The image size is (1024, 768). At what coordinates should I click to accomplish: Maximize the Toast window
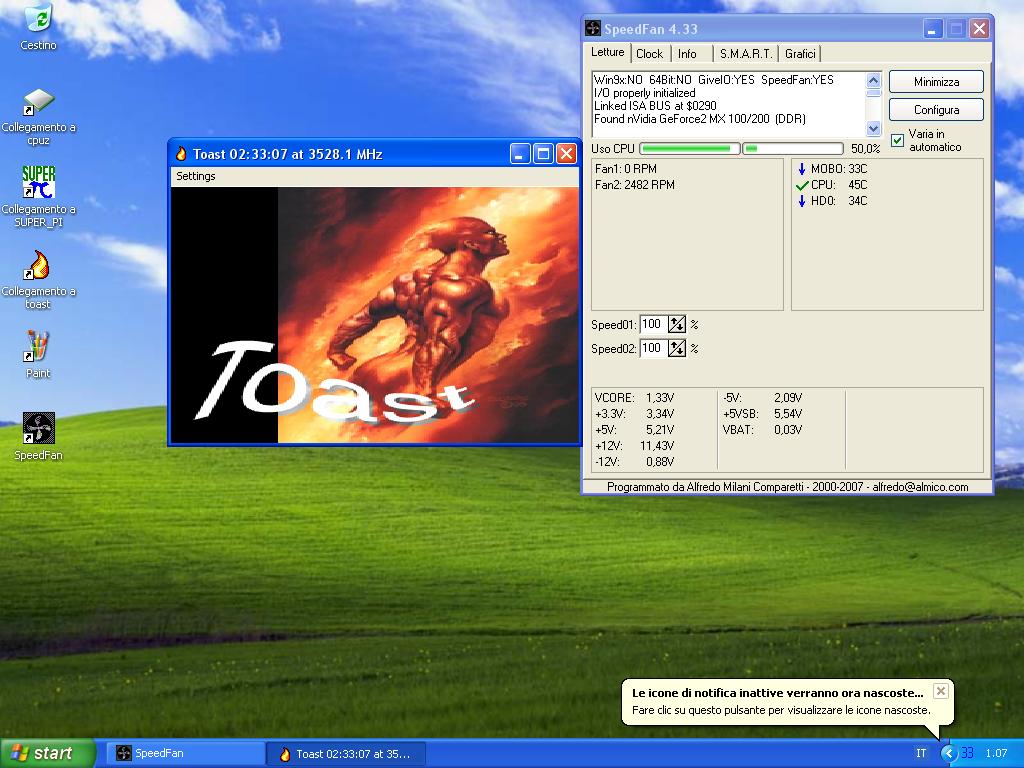click(x=543, y=154)
